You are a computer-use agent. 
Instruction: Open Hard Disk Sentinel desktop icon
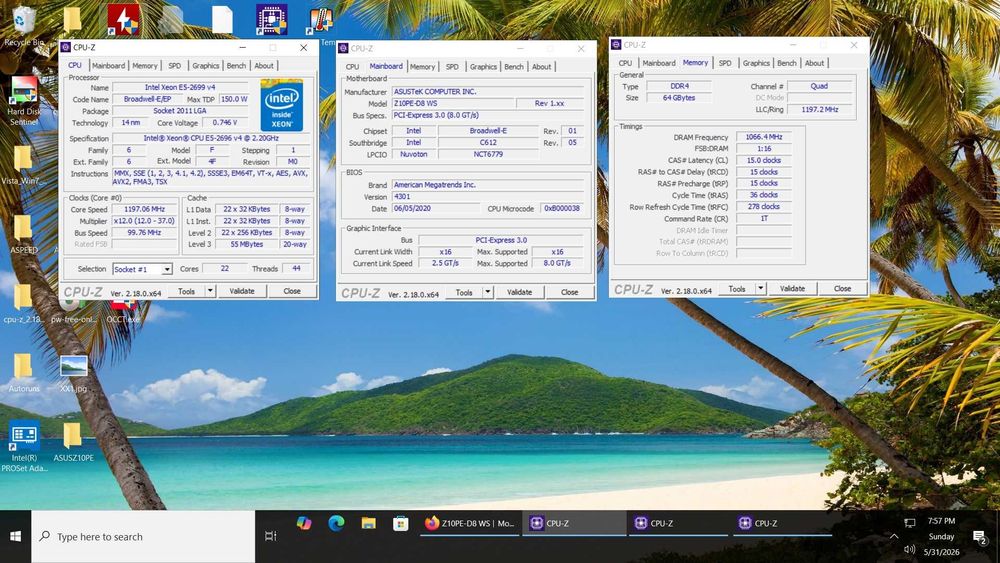[x=24, y=101]
